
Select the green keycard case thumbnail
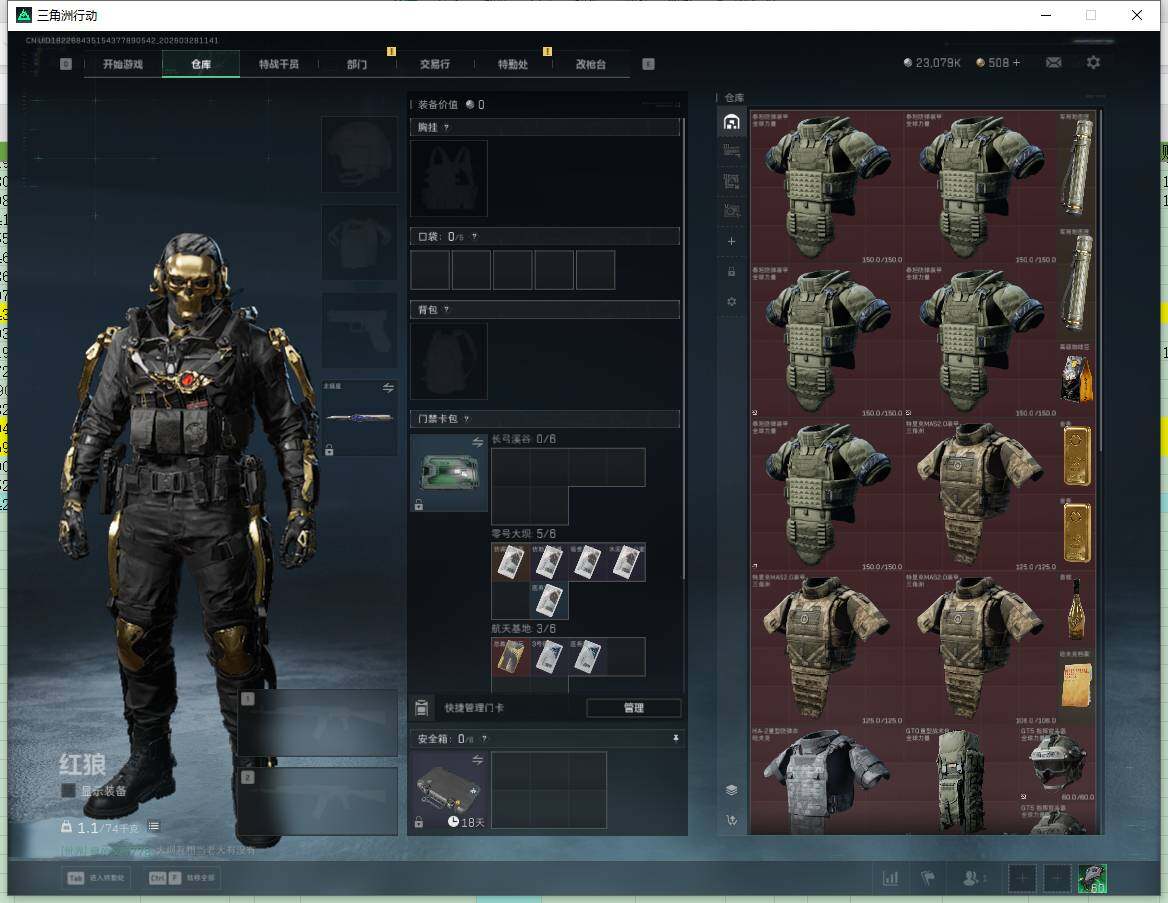point(448,473)
